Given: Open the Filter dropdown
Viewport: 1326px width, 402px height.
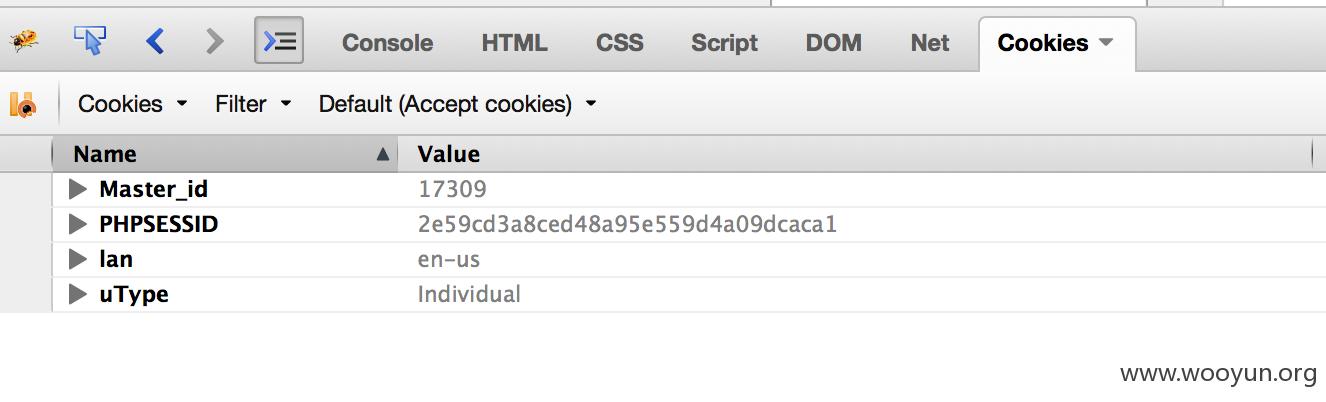Looking at the screenshot, I should (x=253, y=104).
